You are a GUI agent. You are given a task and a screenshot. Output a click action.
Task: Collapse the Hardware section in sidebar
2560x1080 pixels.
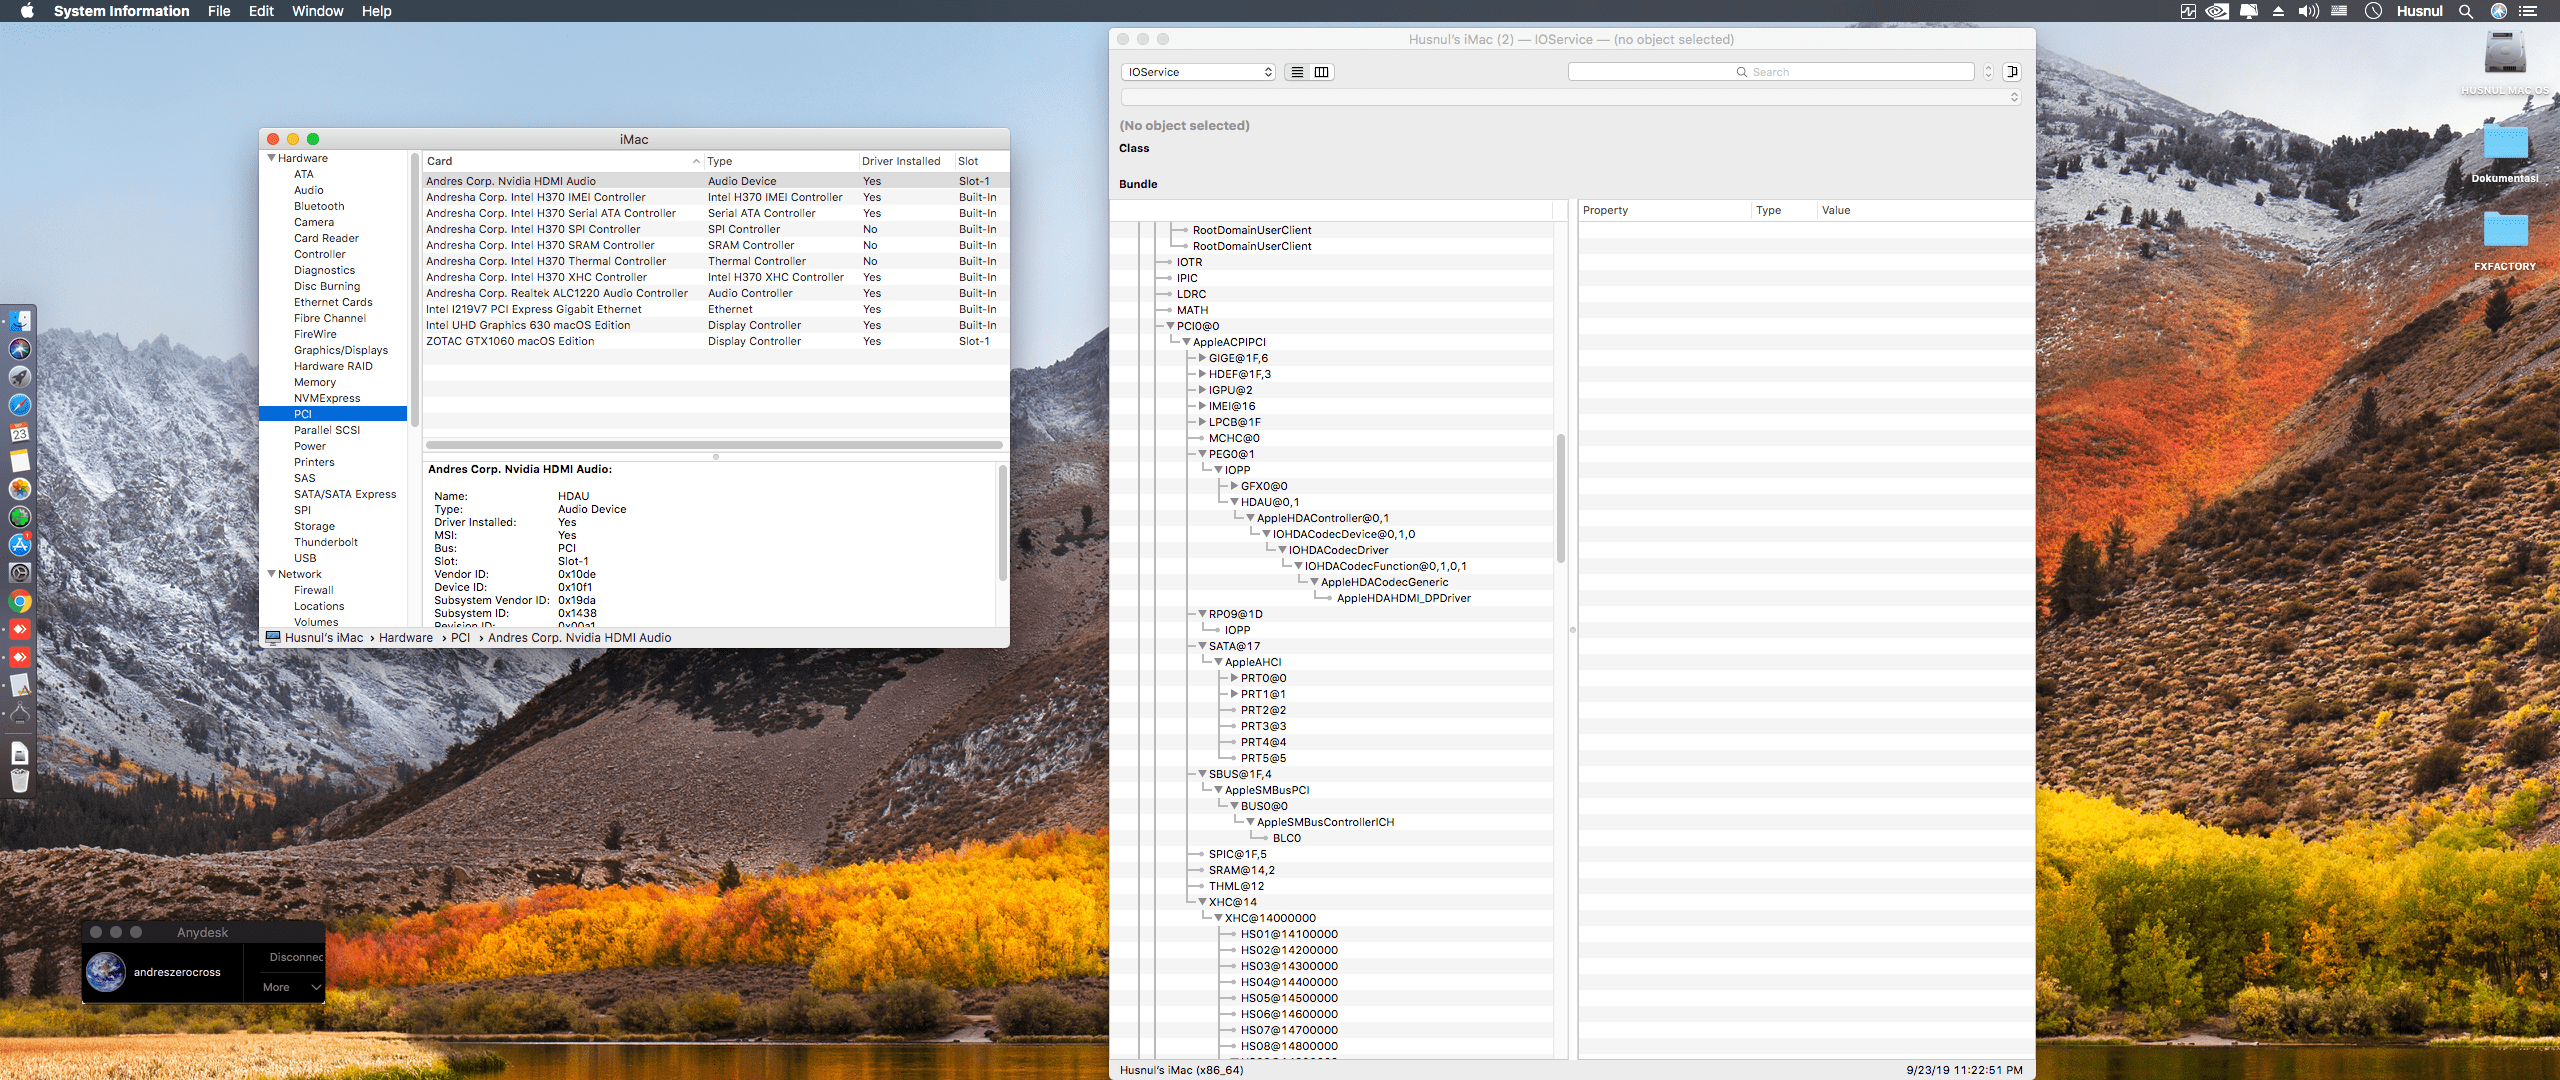tap(271, 158)
